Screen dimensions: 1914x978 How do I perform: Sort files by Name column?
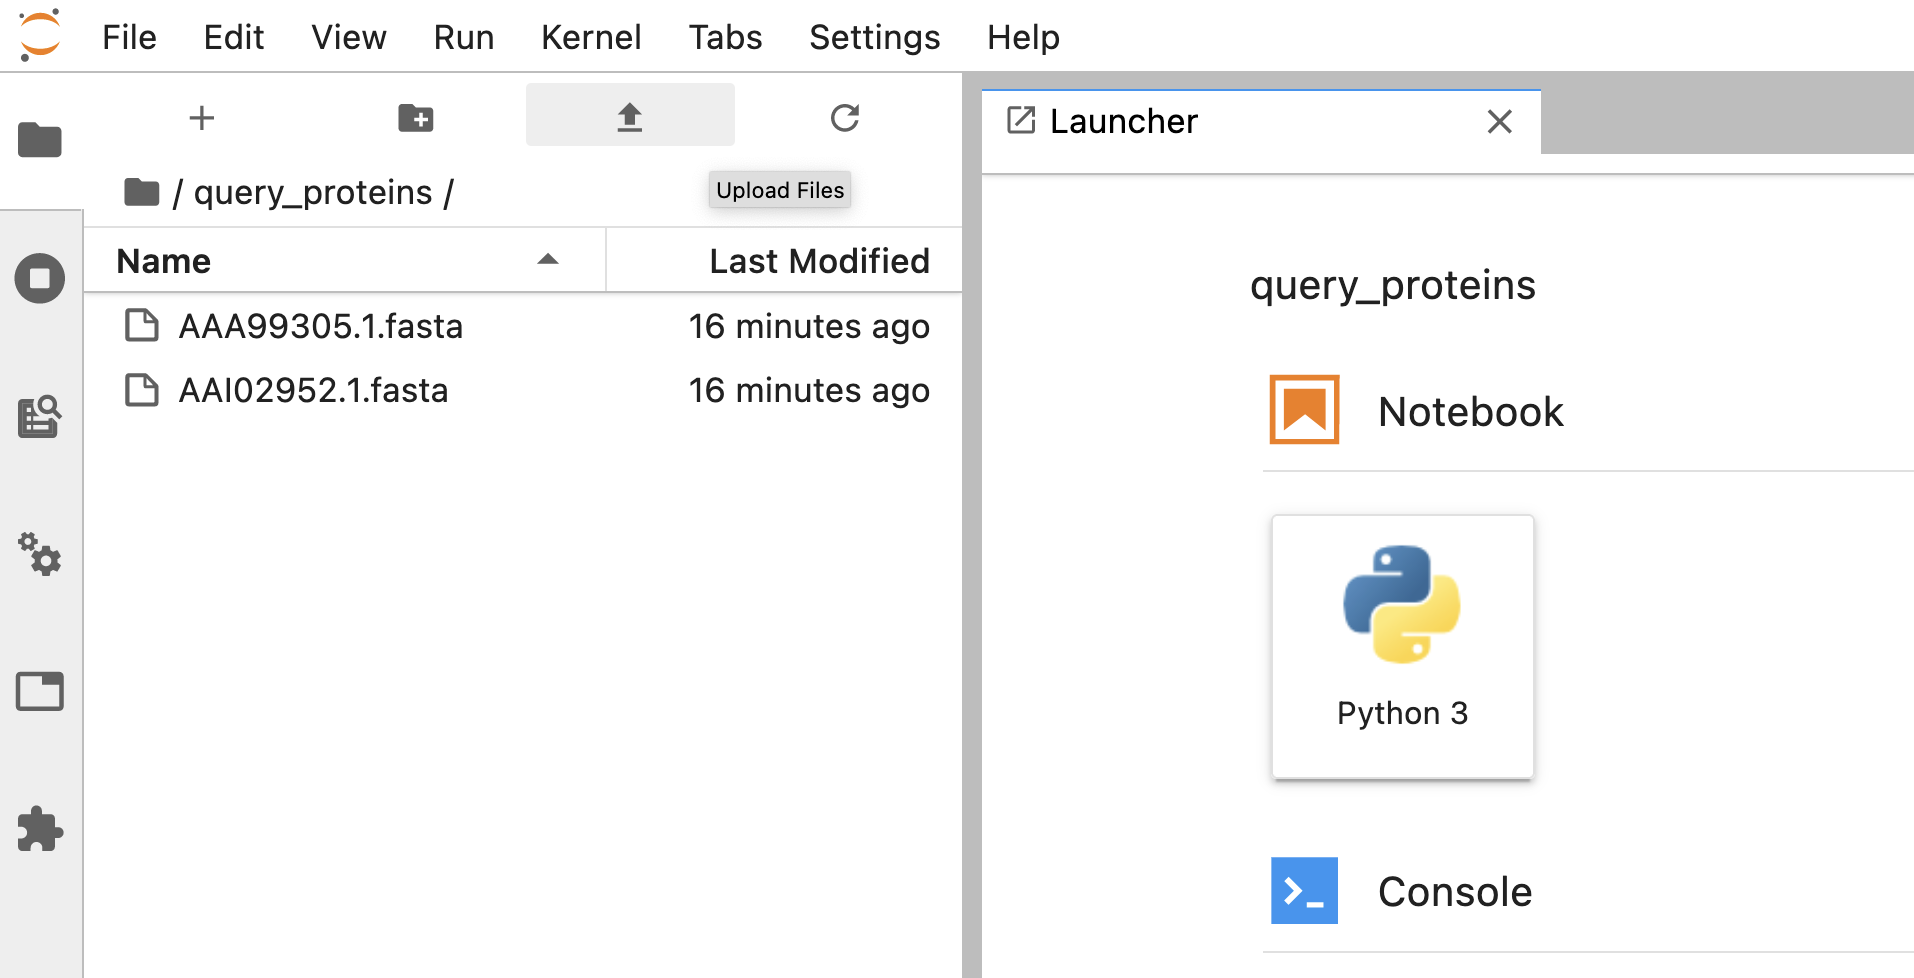tap(164, 261)
